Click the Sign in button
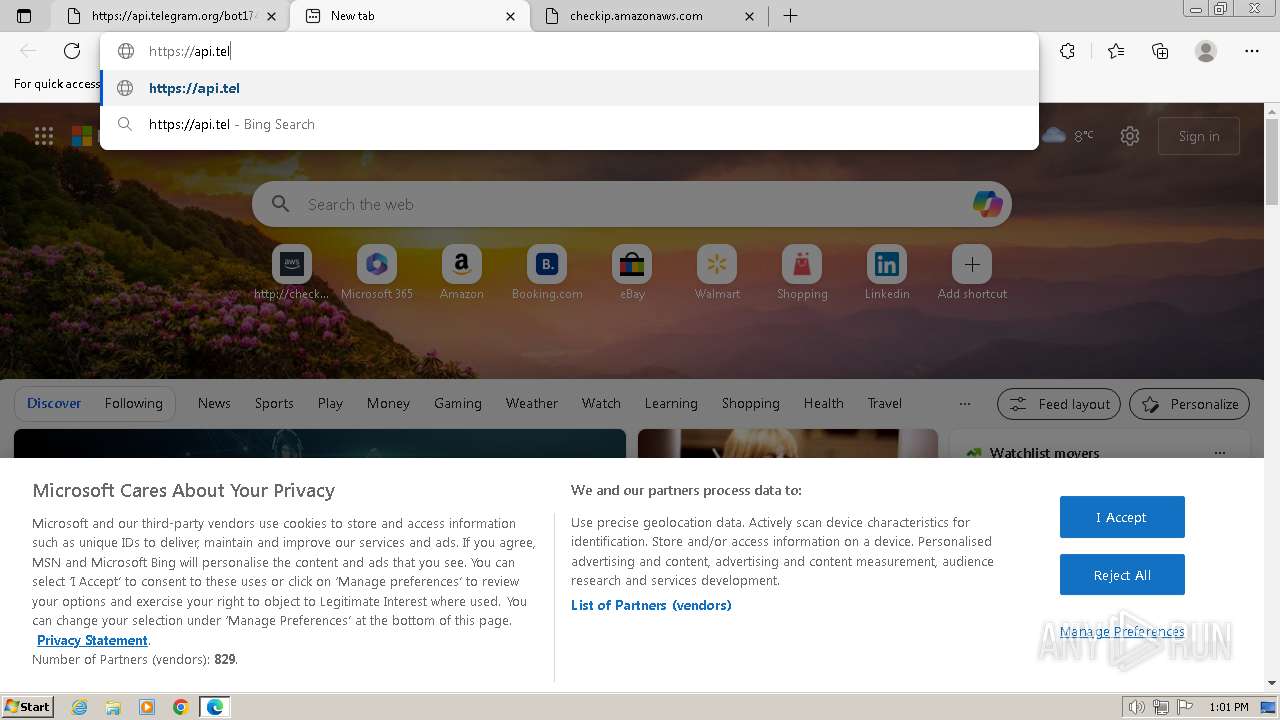1280x720 pixels. tap(1199, 136)
